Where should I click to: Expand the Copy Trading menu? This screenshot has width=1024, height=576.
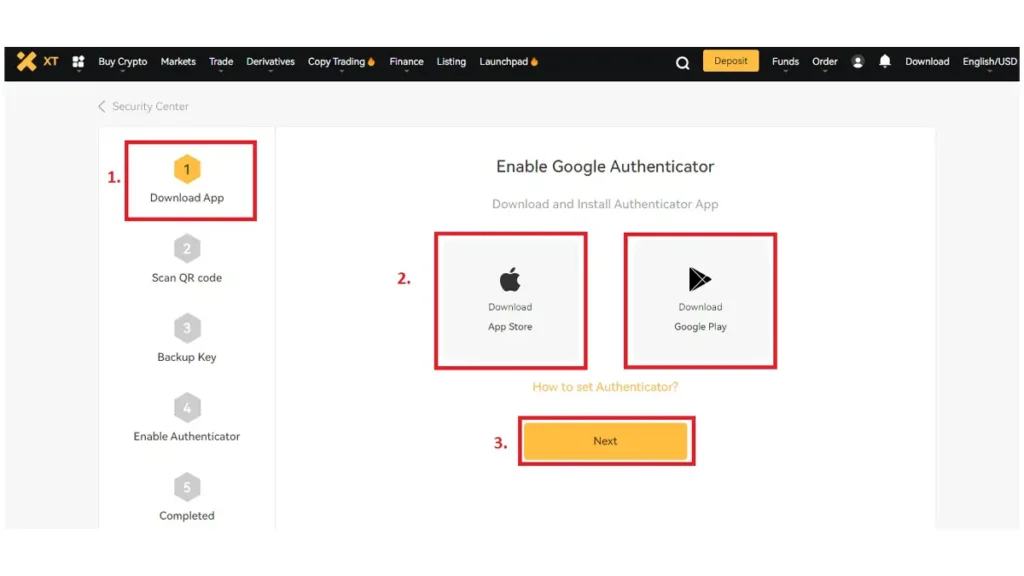[x=341, y=61]
